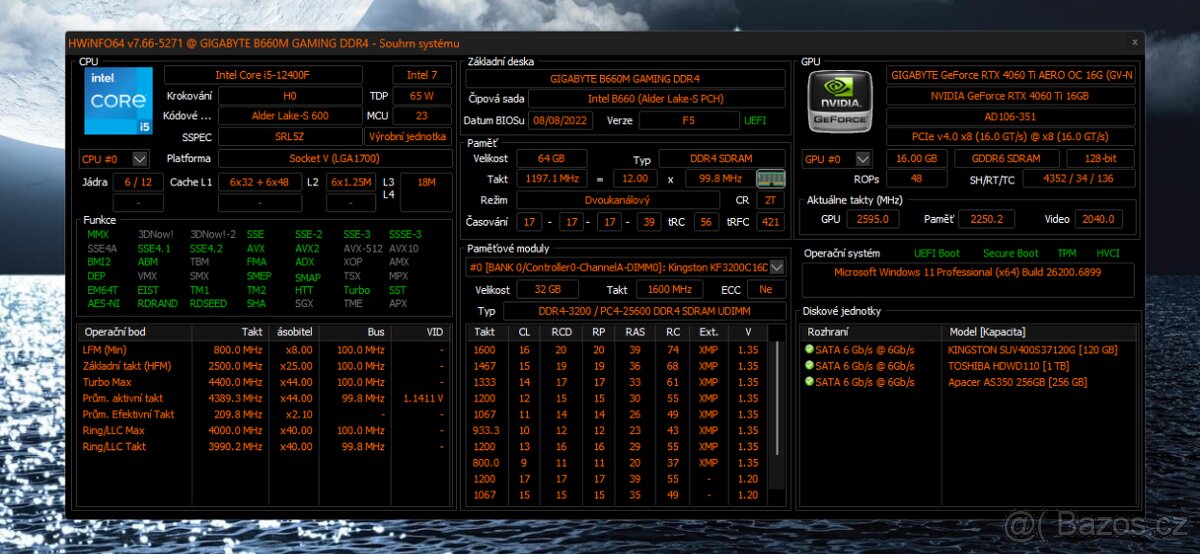The height and width of the screenshot is (554, 1200).
Task: Click the AES-NI feature label
Action: (x=102, y=304)
